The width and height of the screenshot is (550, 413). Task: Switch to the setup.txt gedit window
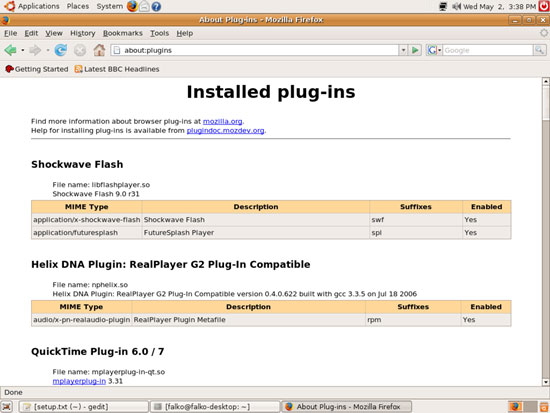click(x=83, y=407)
